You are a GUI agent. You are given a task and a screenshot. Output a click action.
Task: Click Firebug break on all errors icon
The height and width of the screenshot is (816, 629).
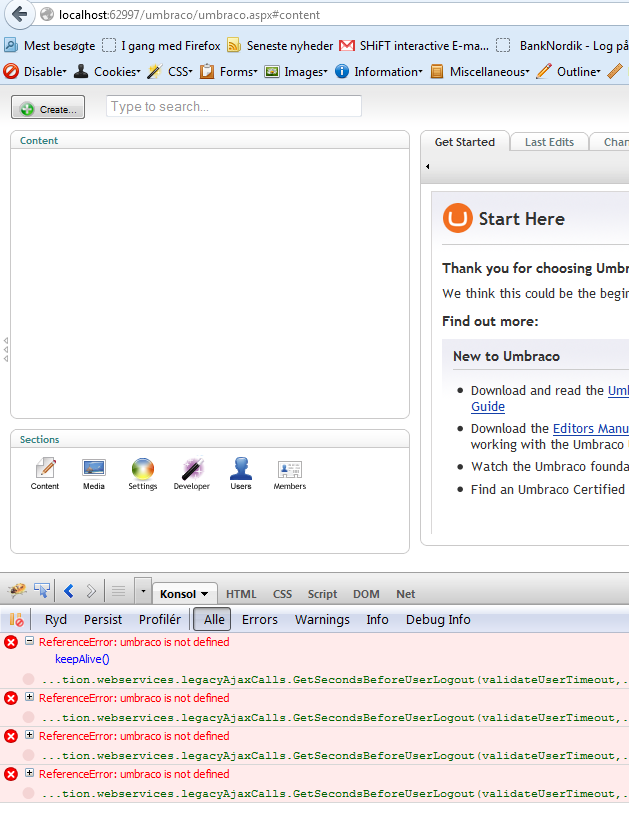(x=16, y=619)
